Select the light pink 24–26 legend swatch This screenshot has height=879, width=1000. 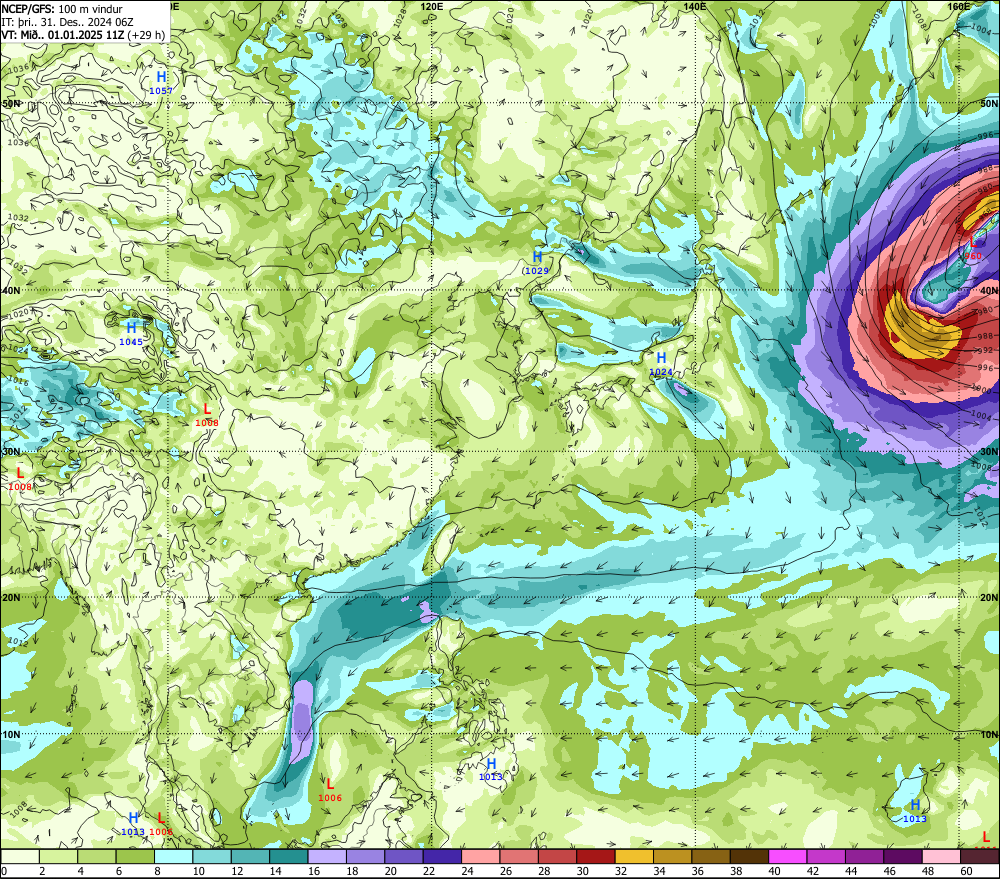(x=480, y=856)
